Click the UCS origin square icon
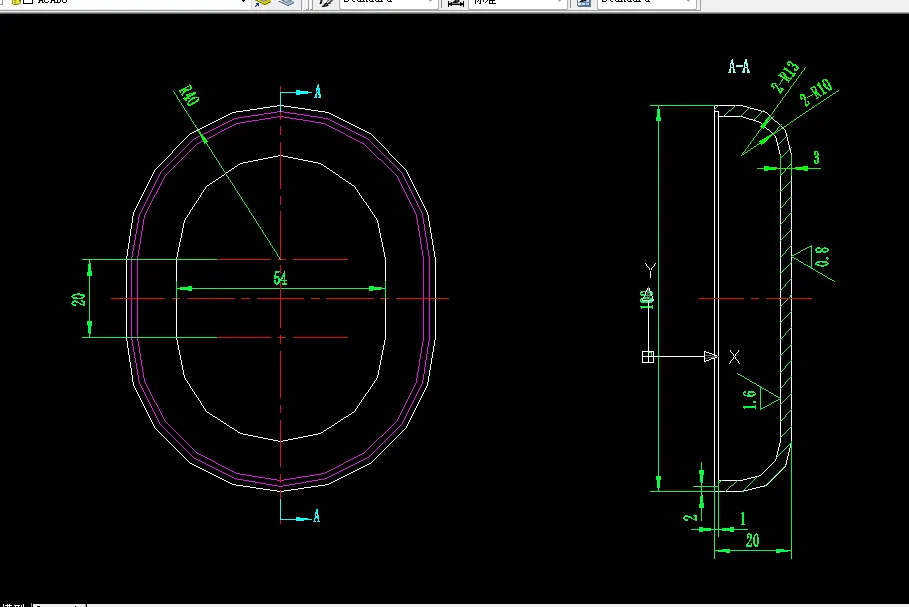Image resolution: width=909 pixels, height=607 pixels. click(648, 357)
